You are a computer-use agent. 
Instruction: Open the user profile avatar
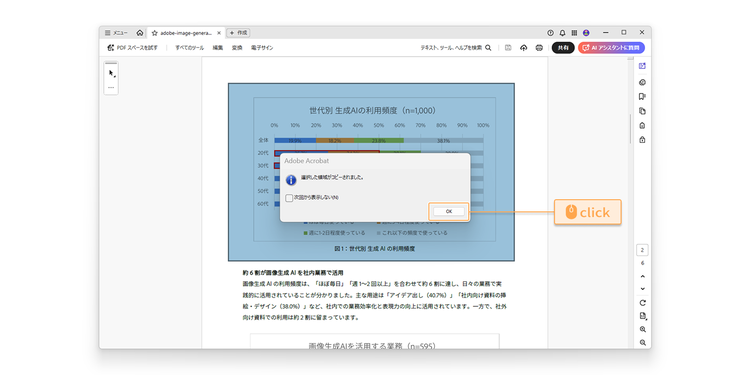click(586, 33)
